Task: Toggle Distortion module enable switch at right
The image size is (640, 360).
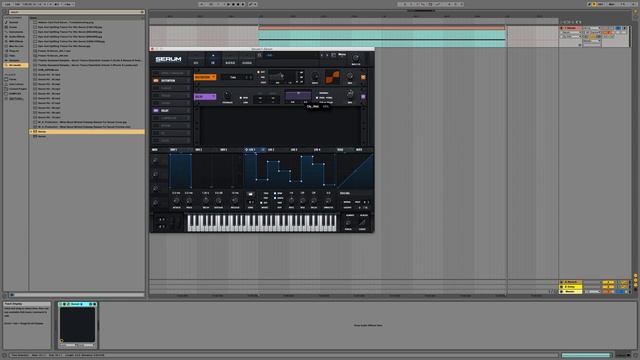Action: pos(363,77)
